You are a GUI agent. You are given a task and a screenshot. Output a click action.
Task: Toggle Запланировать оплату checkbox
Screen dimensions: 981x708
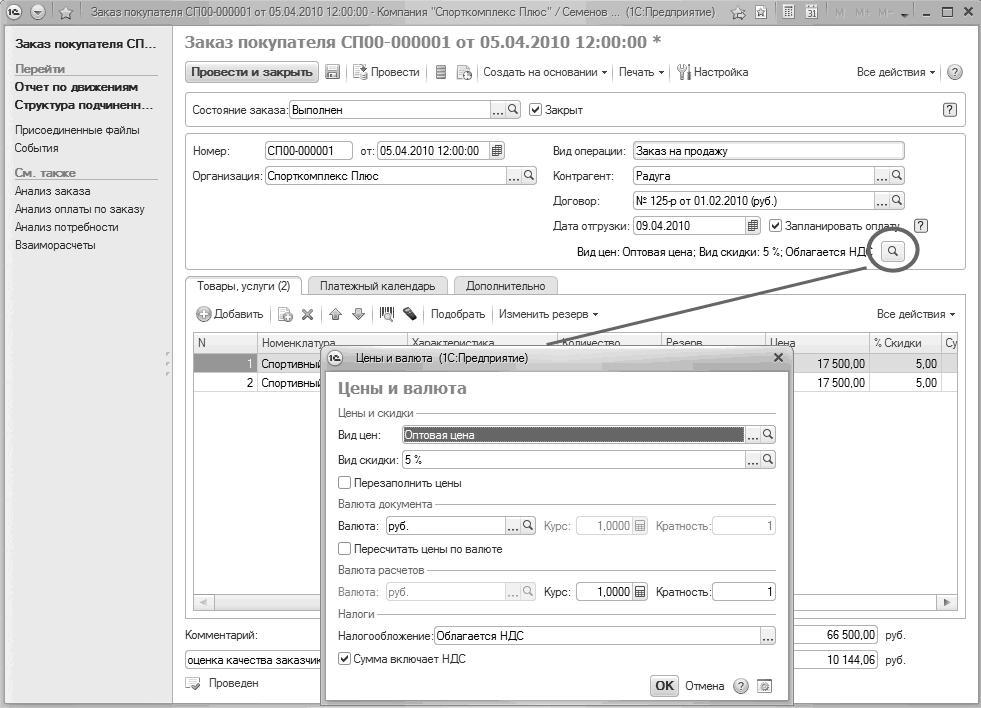(775, 226)
